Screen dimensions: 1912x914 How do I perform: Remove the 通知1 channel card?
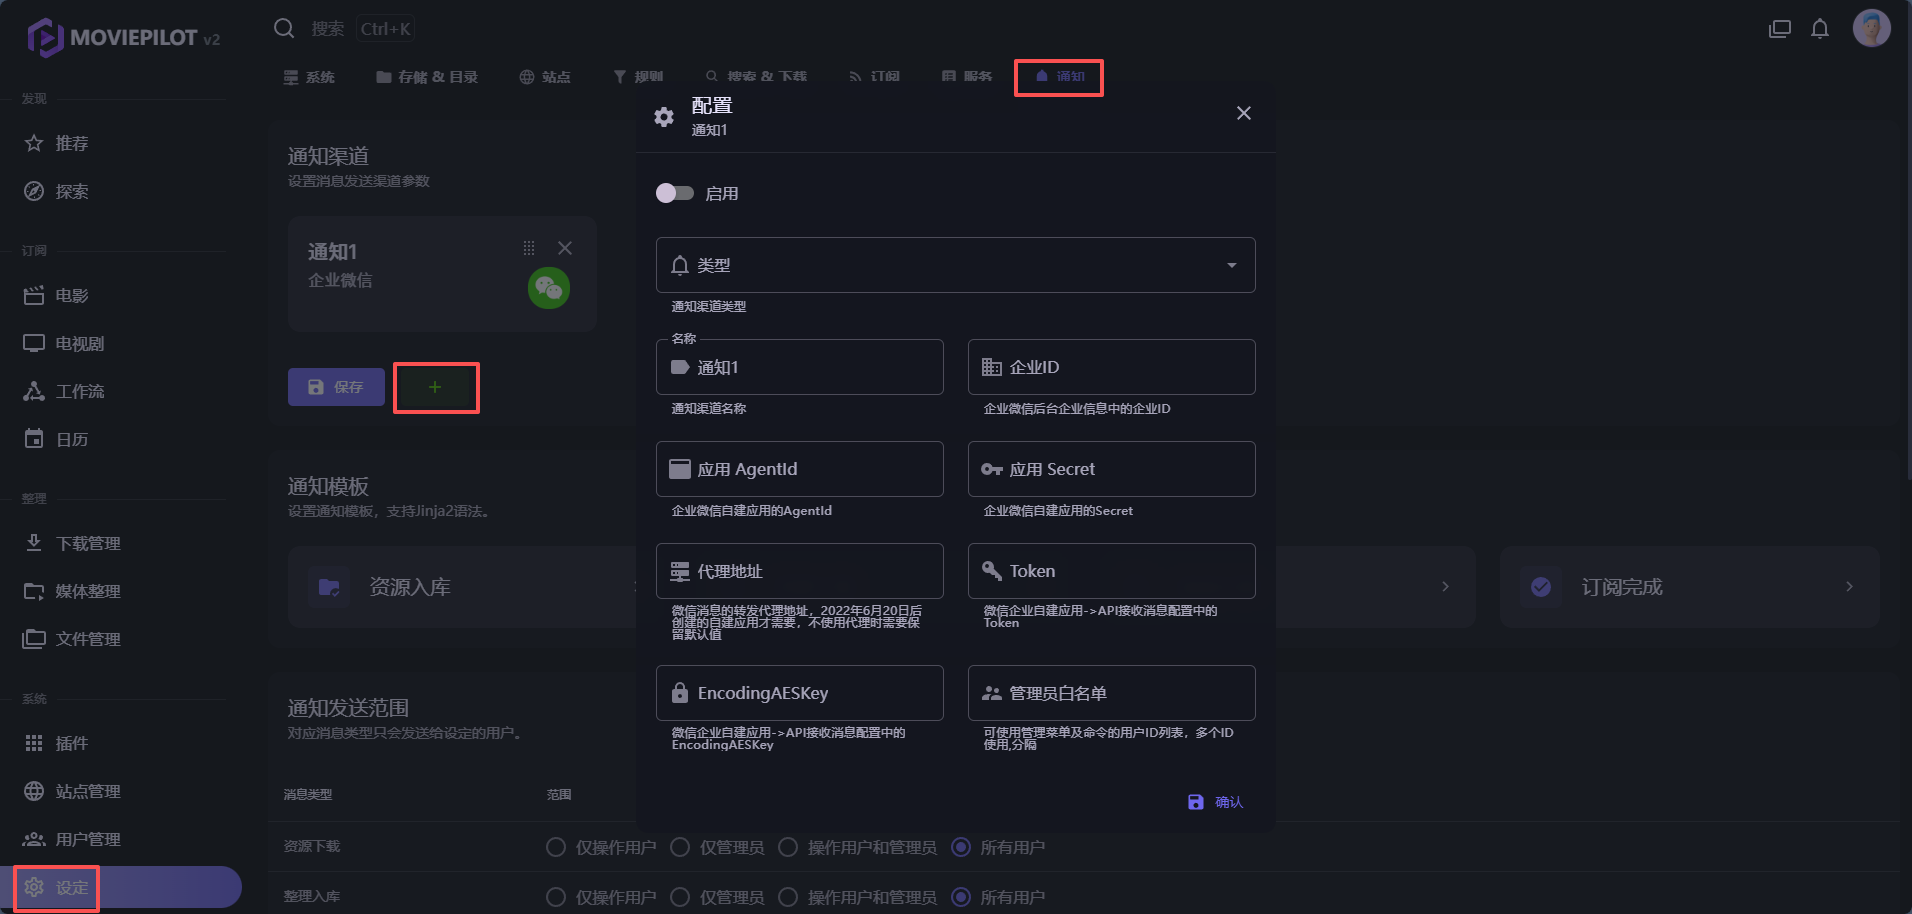click(565, 248)
